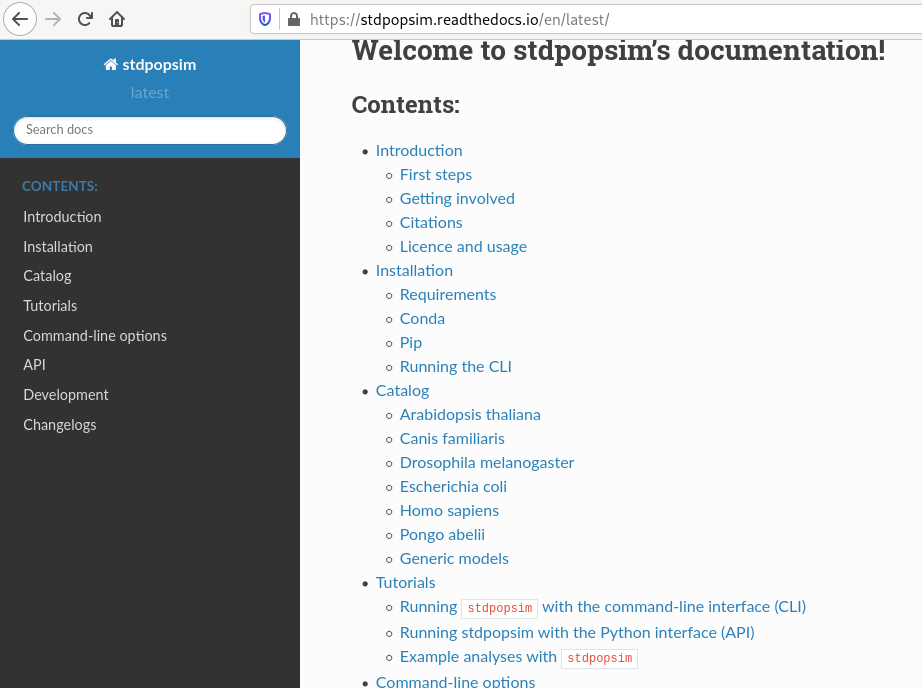Open the Conda installation link
The image size is (922, 688).
coord(422,319)
